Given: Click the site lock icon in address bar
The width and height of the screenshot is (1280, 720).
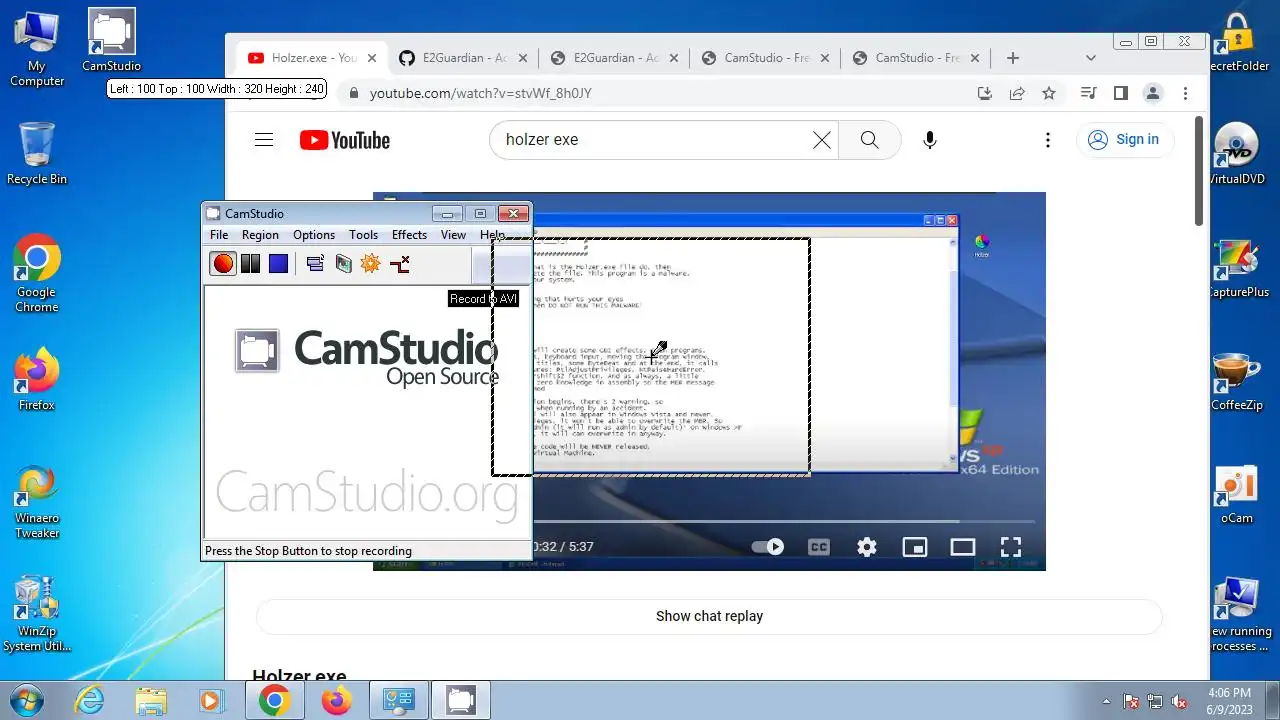Looking at the screenshot, I should point(352,93).
